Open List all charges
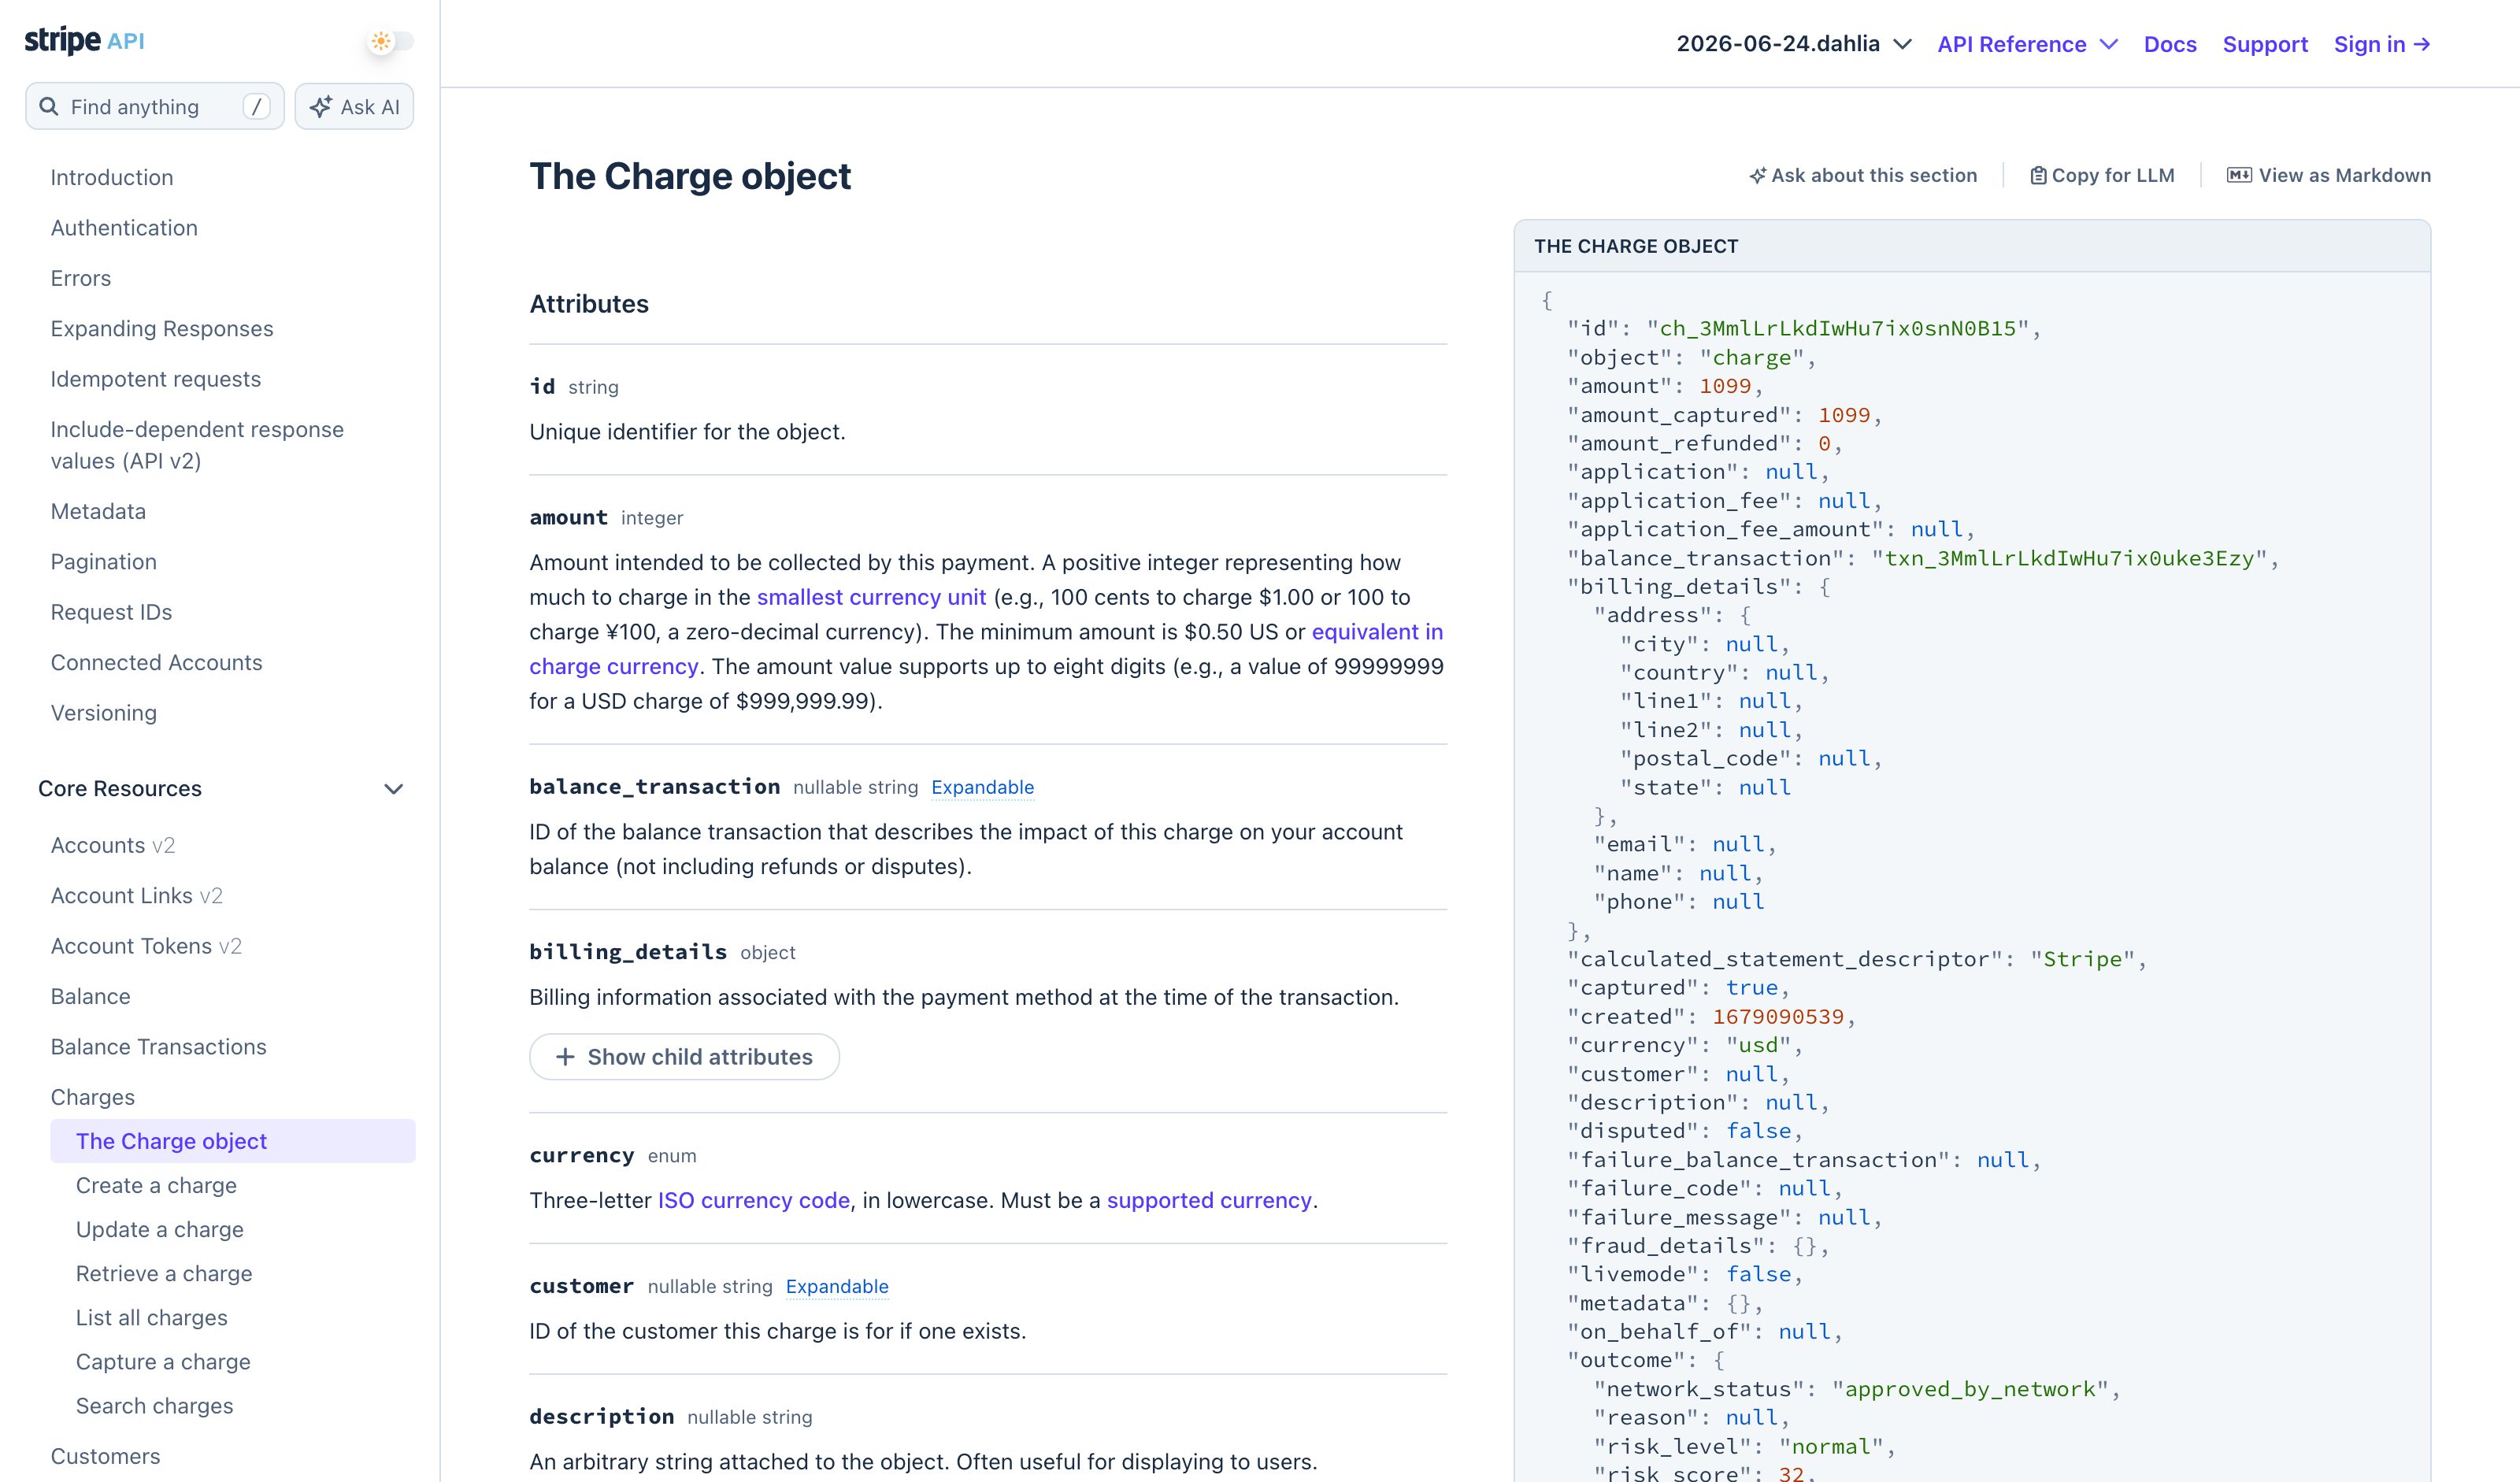Image resolution: width=2520 pixels, height=1482 pixels. (x=152, y=1317)
